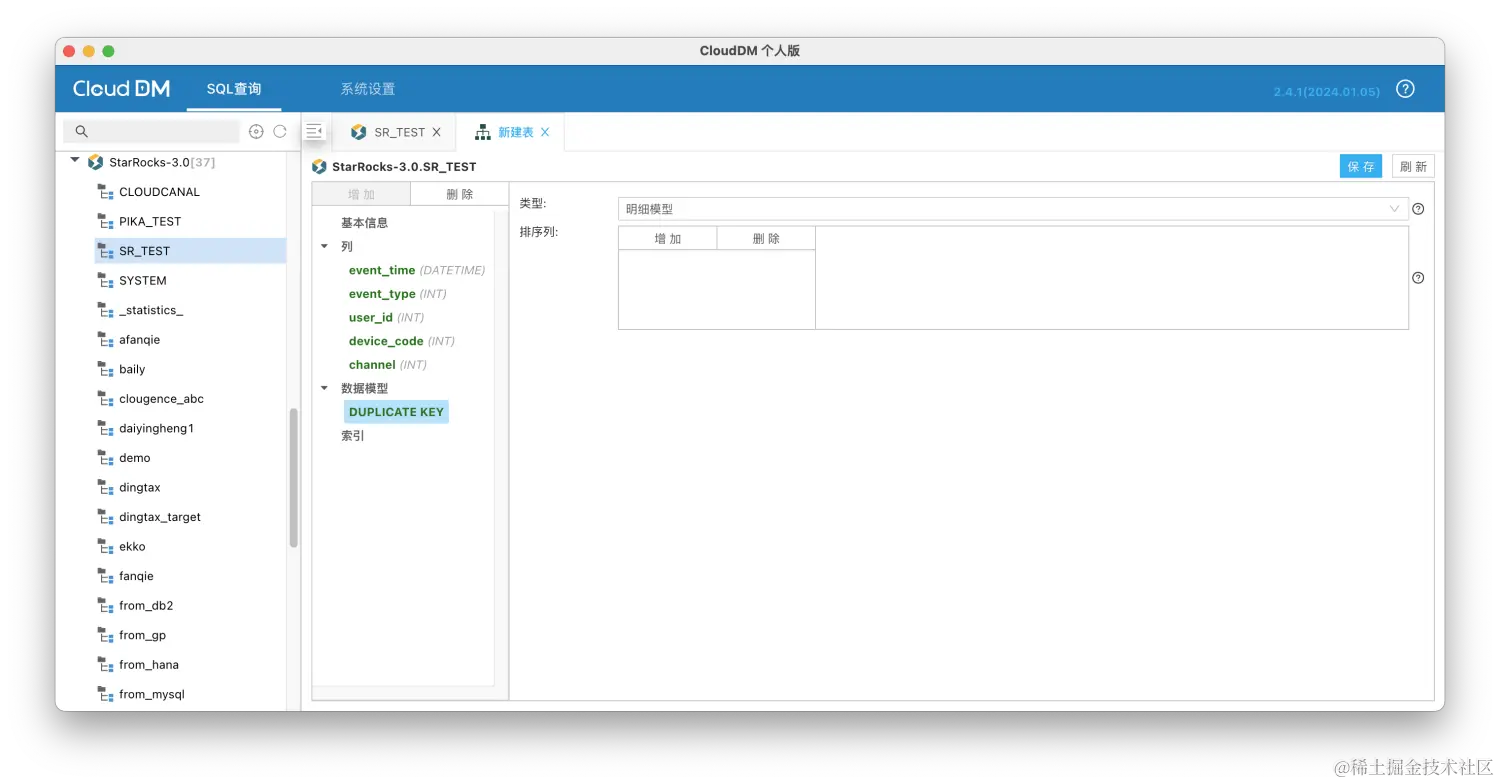Image resolution: width=1500 pixels, height=784 pixels.
Task: Close the 新建表 tab
Action: 545,132
